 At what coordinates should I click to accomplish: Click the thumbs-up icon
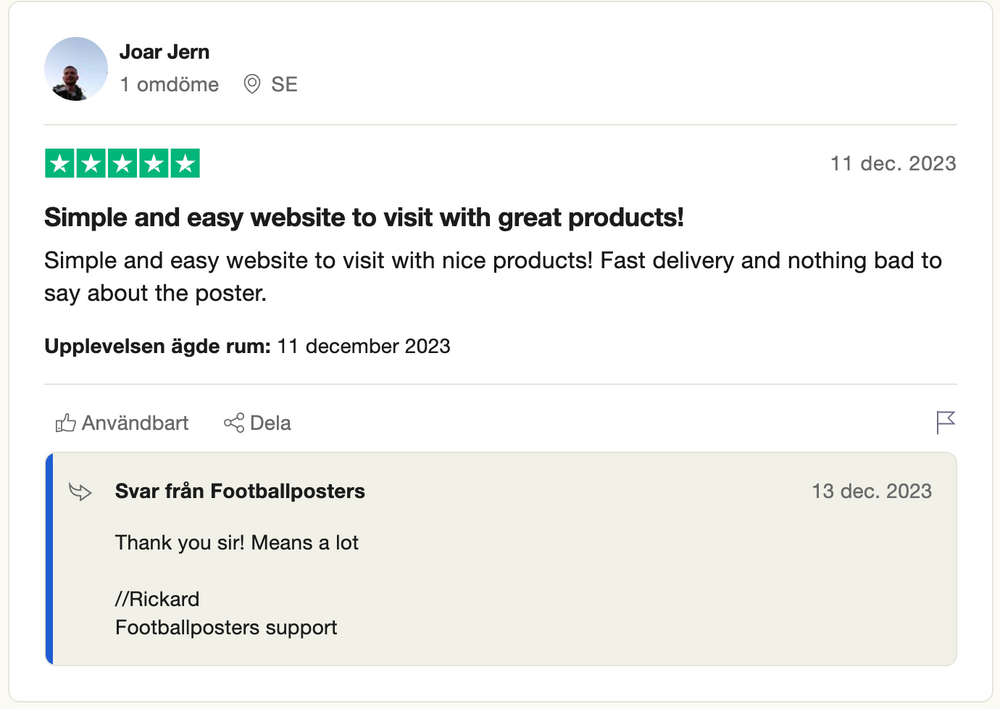point(66,423)
